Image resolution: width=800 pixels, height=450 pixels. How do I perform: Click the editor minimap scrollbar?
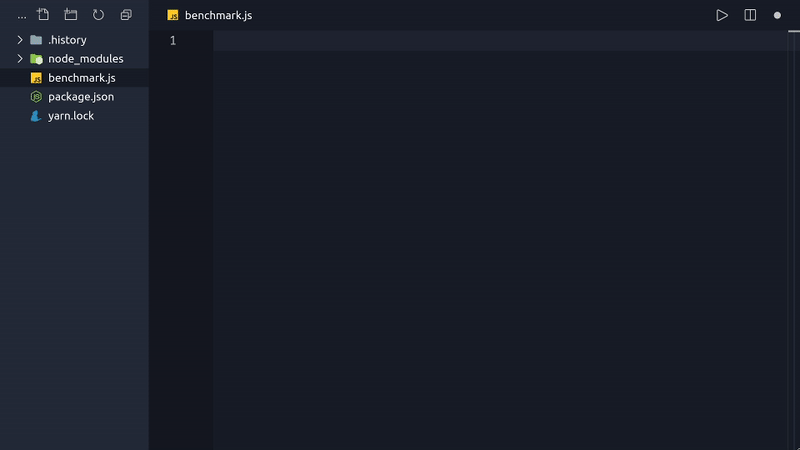tap(793, 240)
